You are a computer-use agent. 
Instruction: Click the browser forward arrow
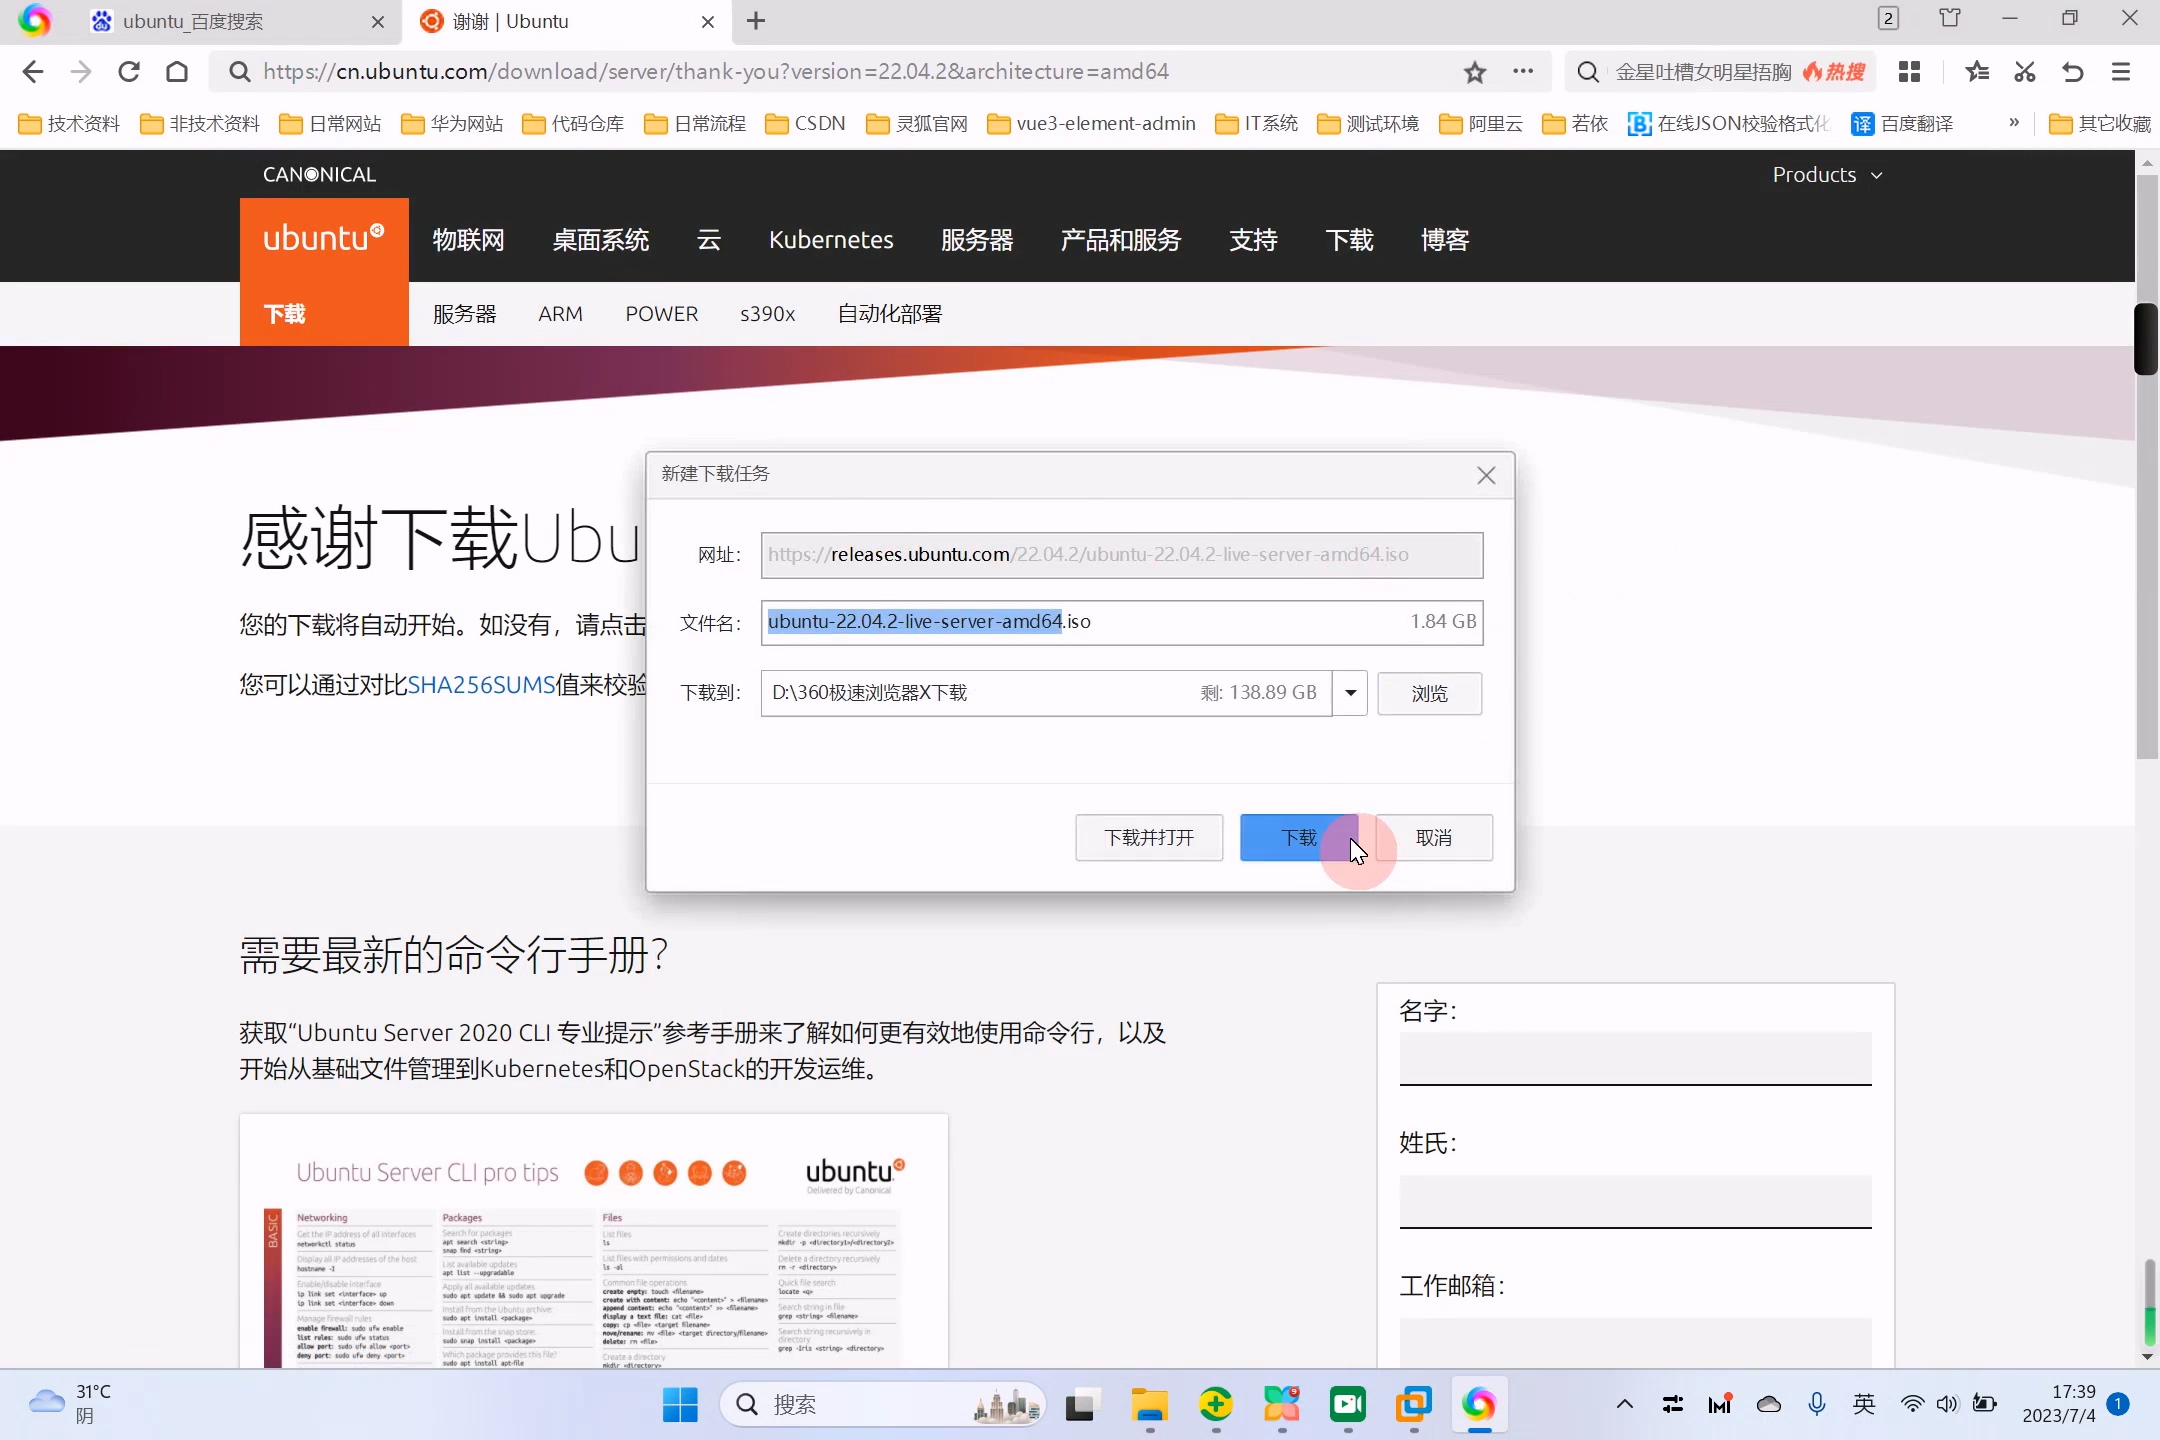[x=81, y=72]
